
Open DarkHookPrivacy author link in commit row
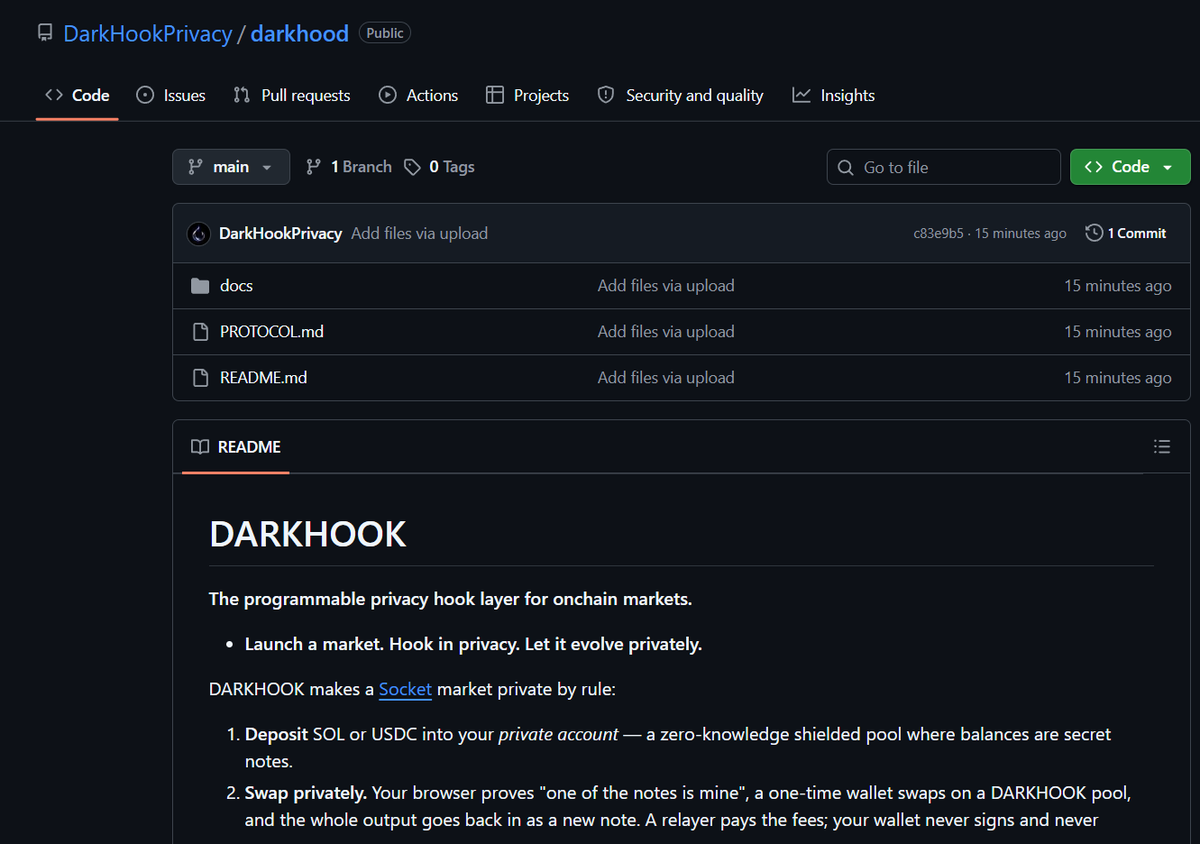pos(280,233)
